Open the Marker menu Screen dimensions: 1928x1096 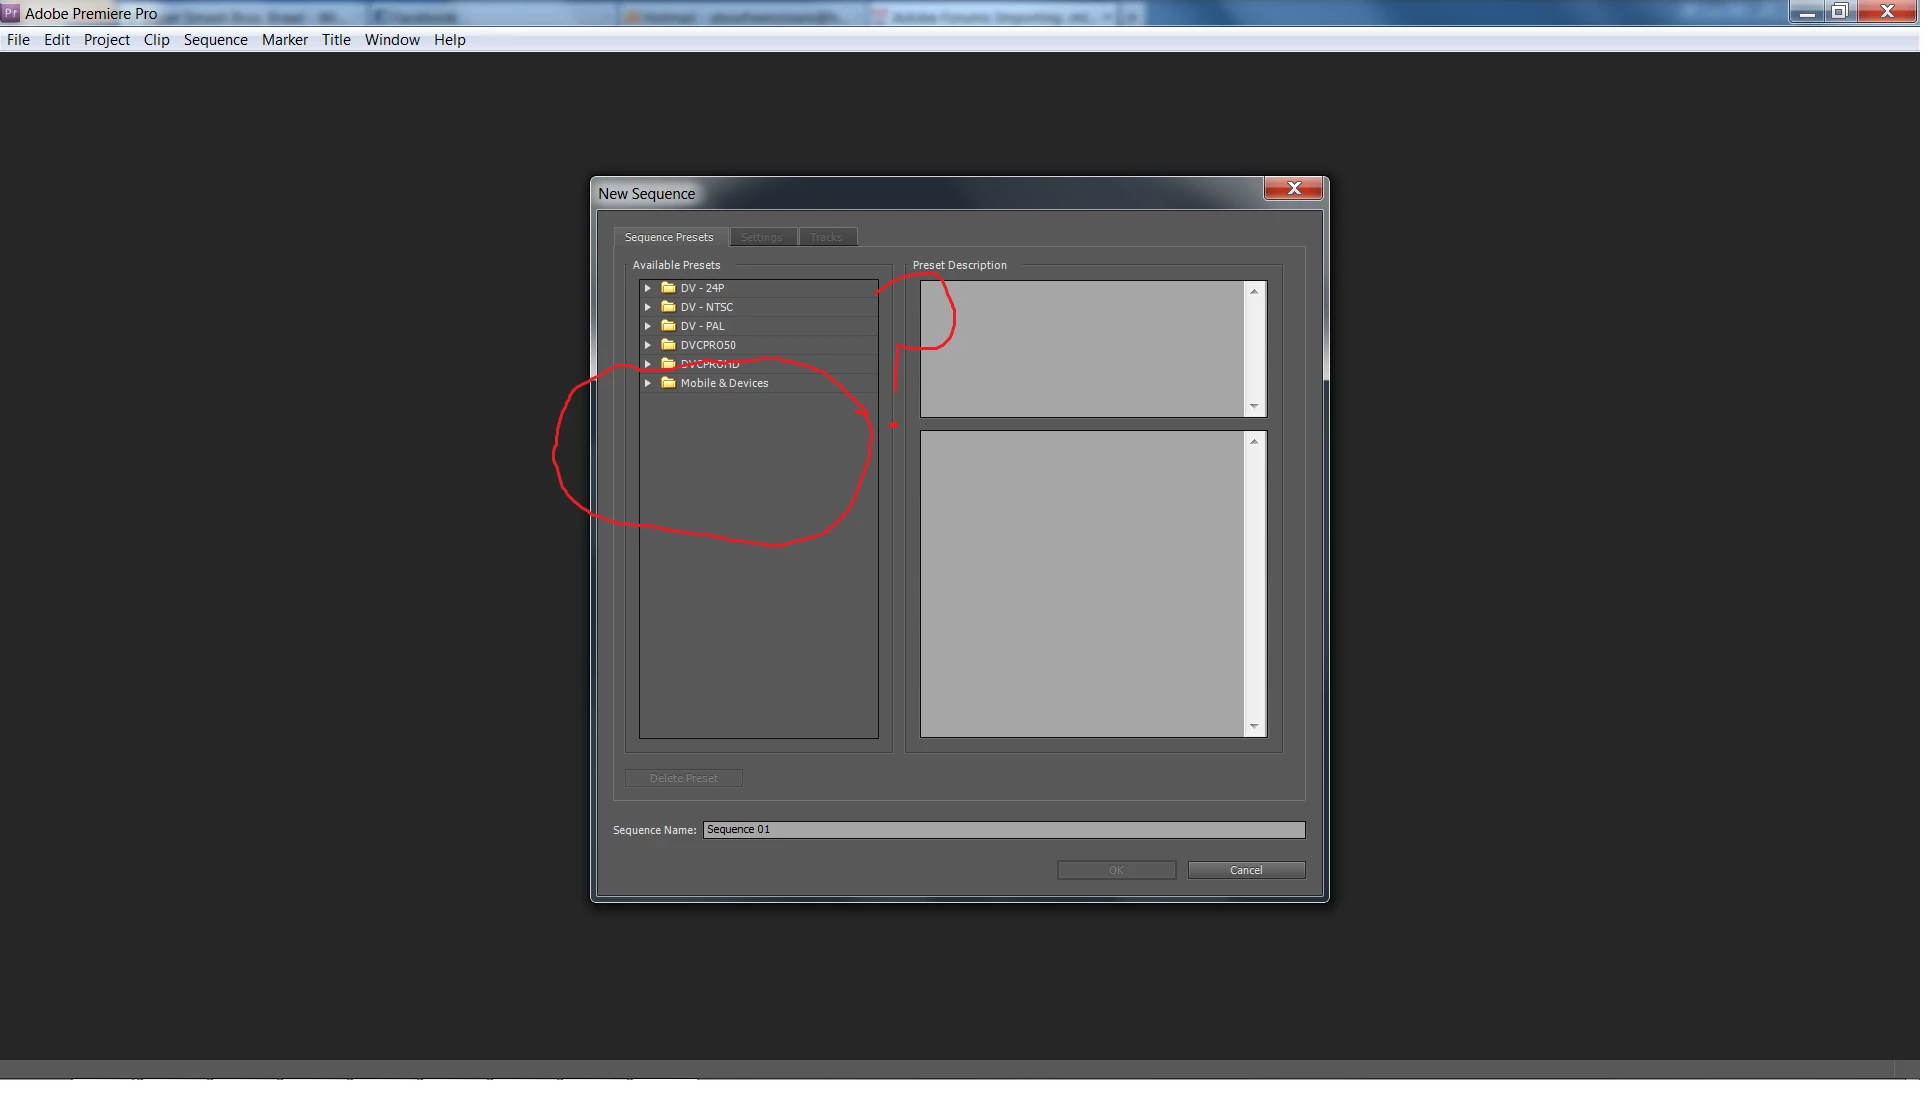pyautogui.click(x=284, y=40)
